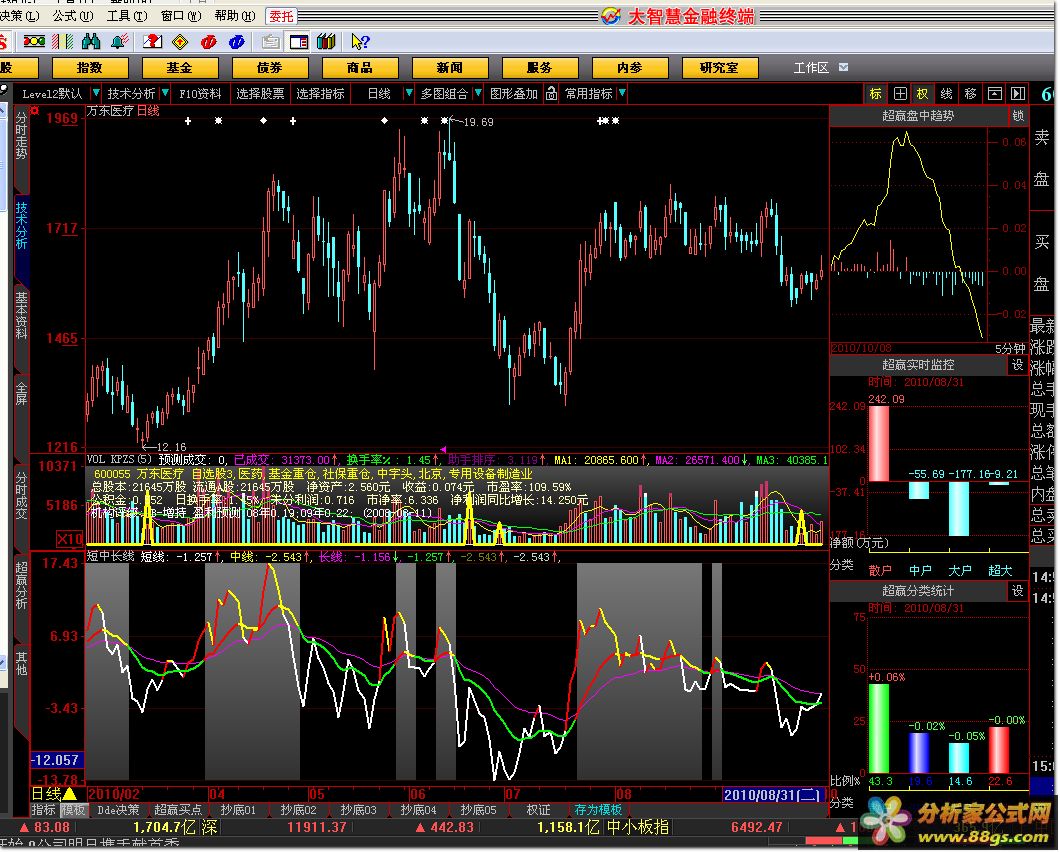Expand the 技术分析 dropdown arrow
This screenshot has height=852, width=1060.
165,93
